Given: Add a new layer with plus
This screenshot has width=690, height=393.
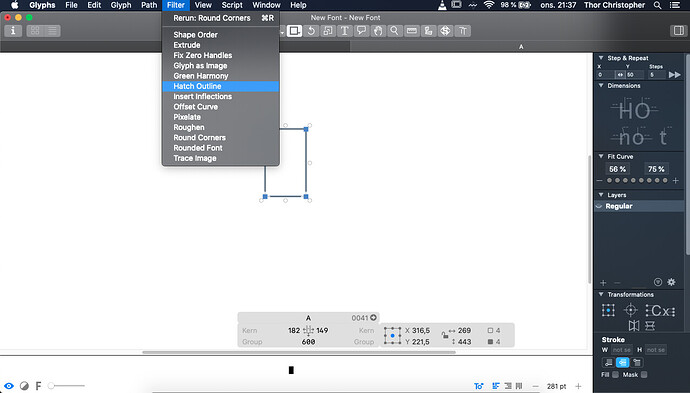Looking at the screenshot, I should (x=603, y=283).
